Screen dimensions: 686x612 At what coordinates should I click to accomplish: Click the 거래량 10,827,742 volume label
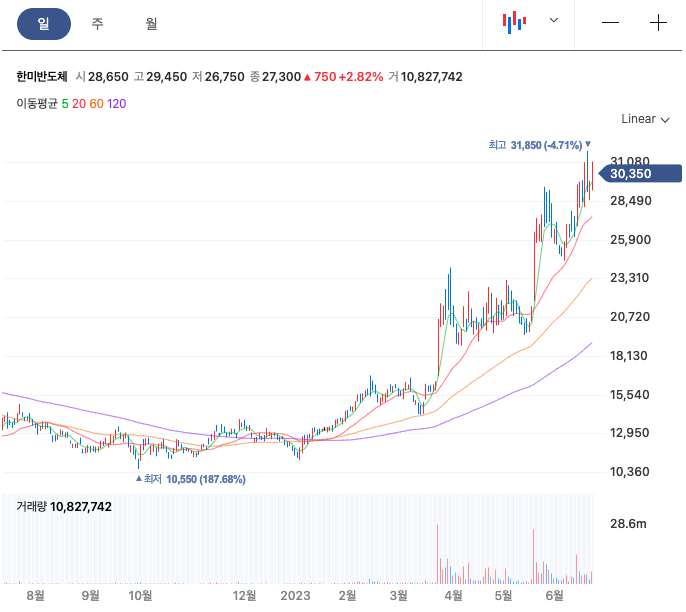64,507
